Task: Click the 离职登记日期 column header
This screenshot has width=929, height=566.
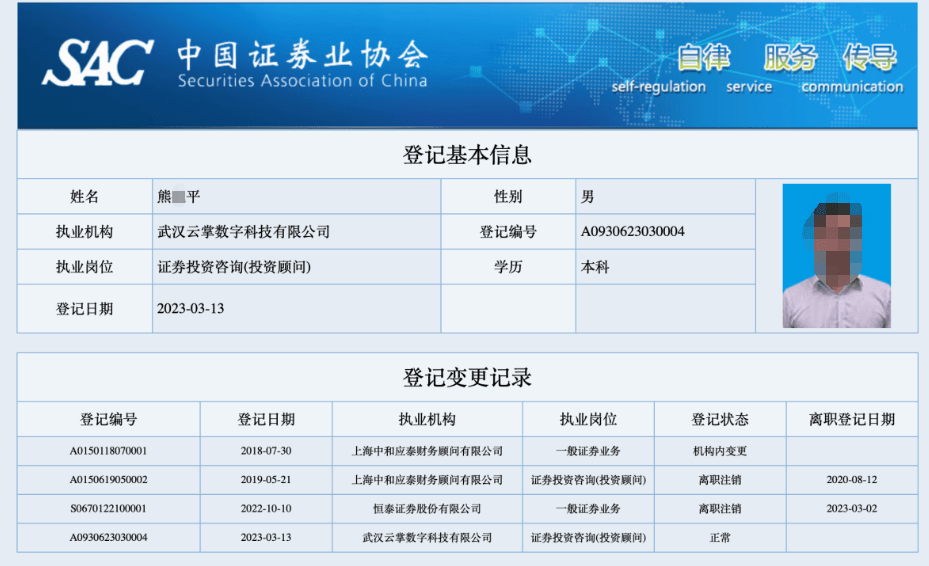Action: click(851, 419)
